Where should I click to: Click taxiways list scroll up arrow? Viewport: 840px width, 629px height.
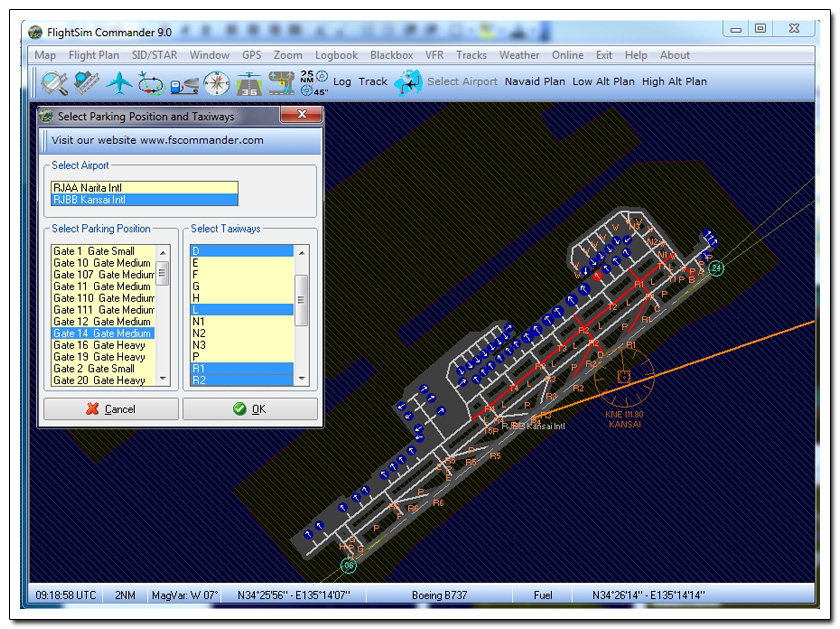pyautogui.click(x=302, y=252)
